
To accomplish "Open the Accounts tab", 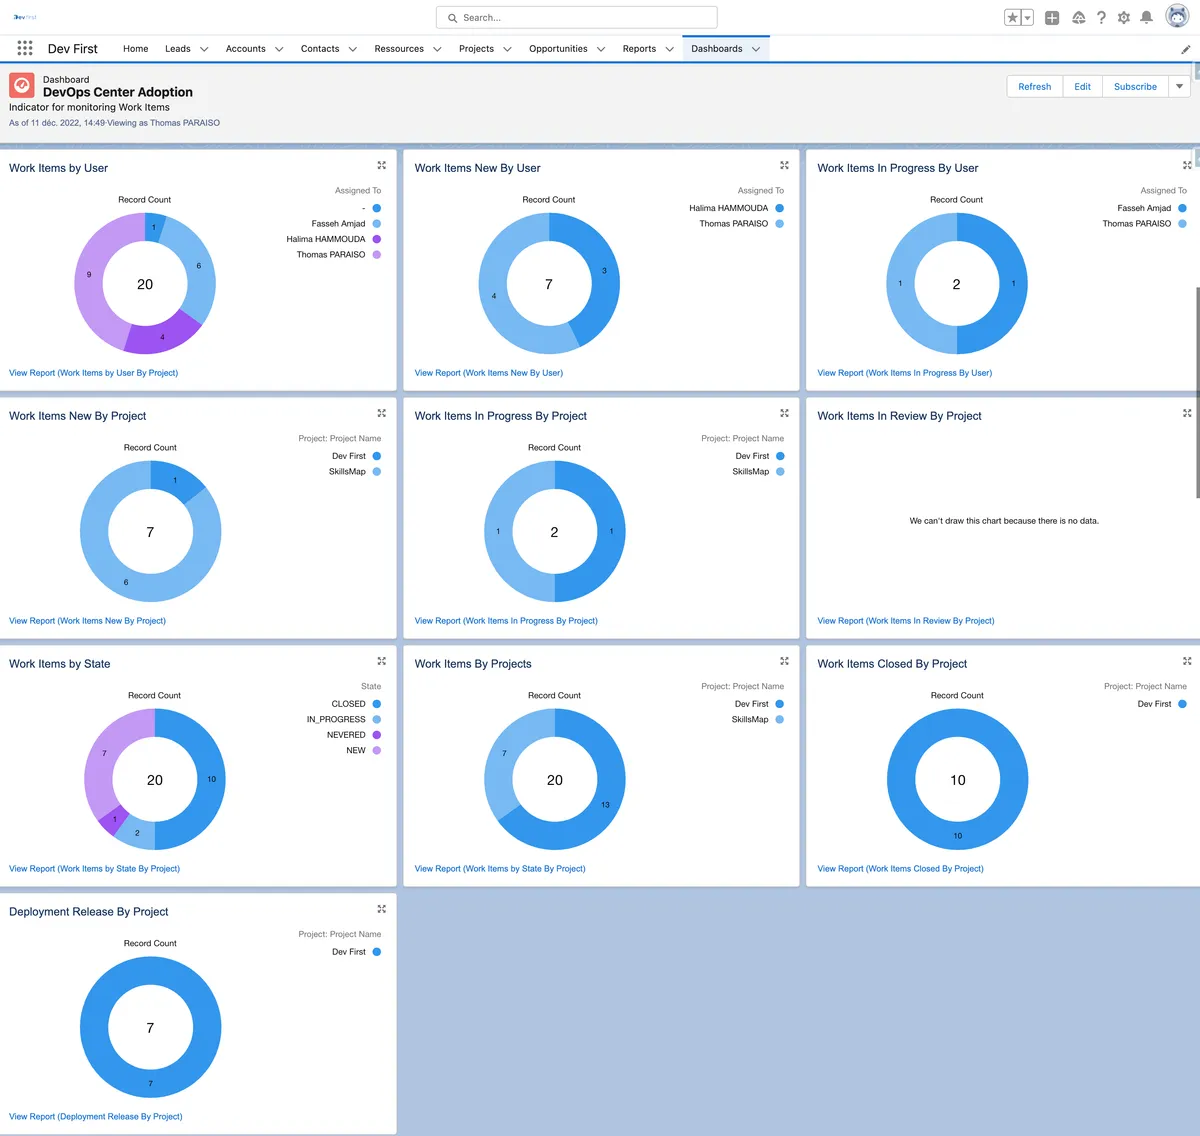I will tap(245, 49).
